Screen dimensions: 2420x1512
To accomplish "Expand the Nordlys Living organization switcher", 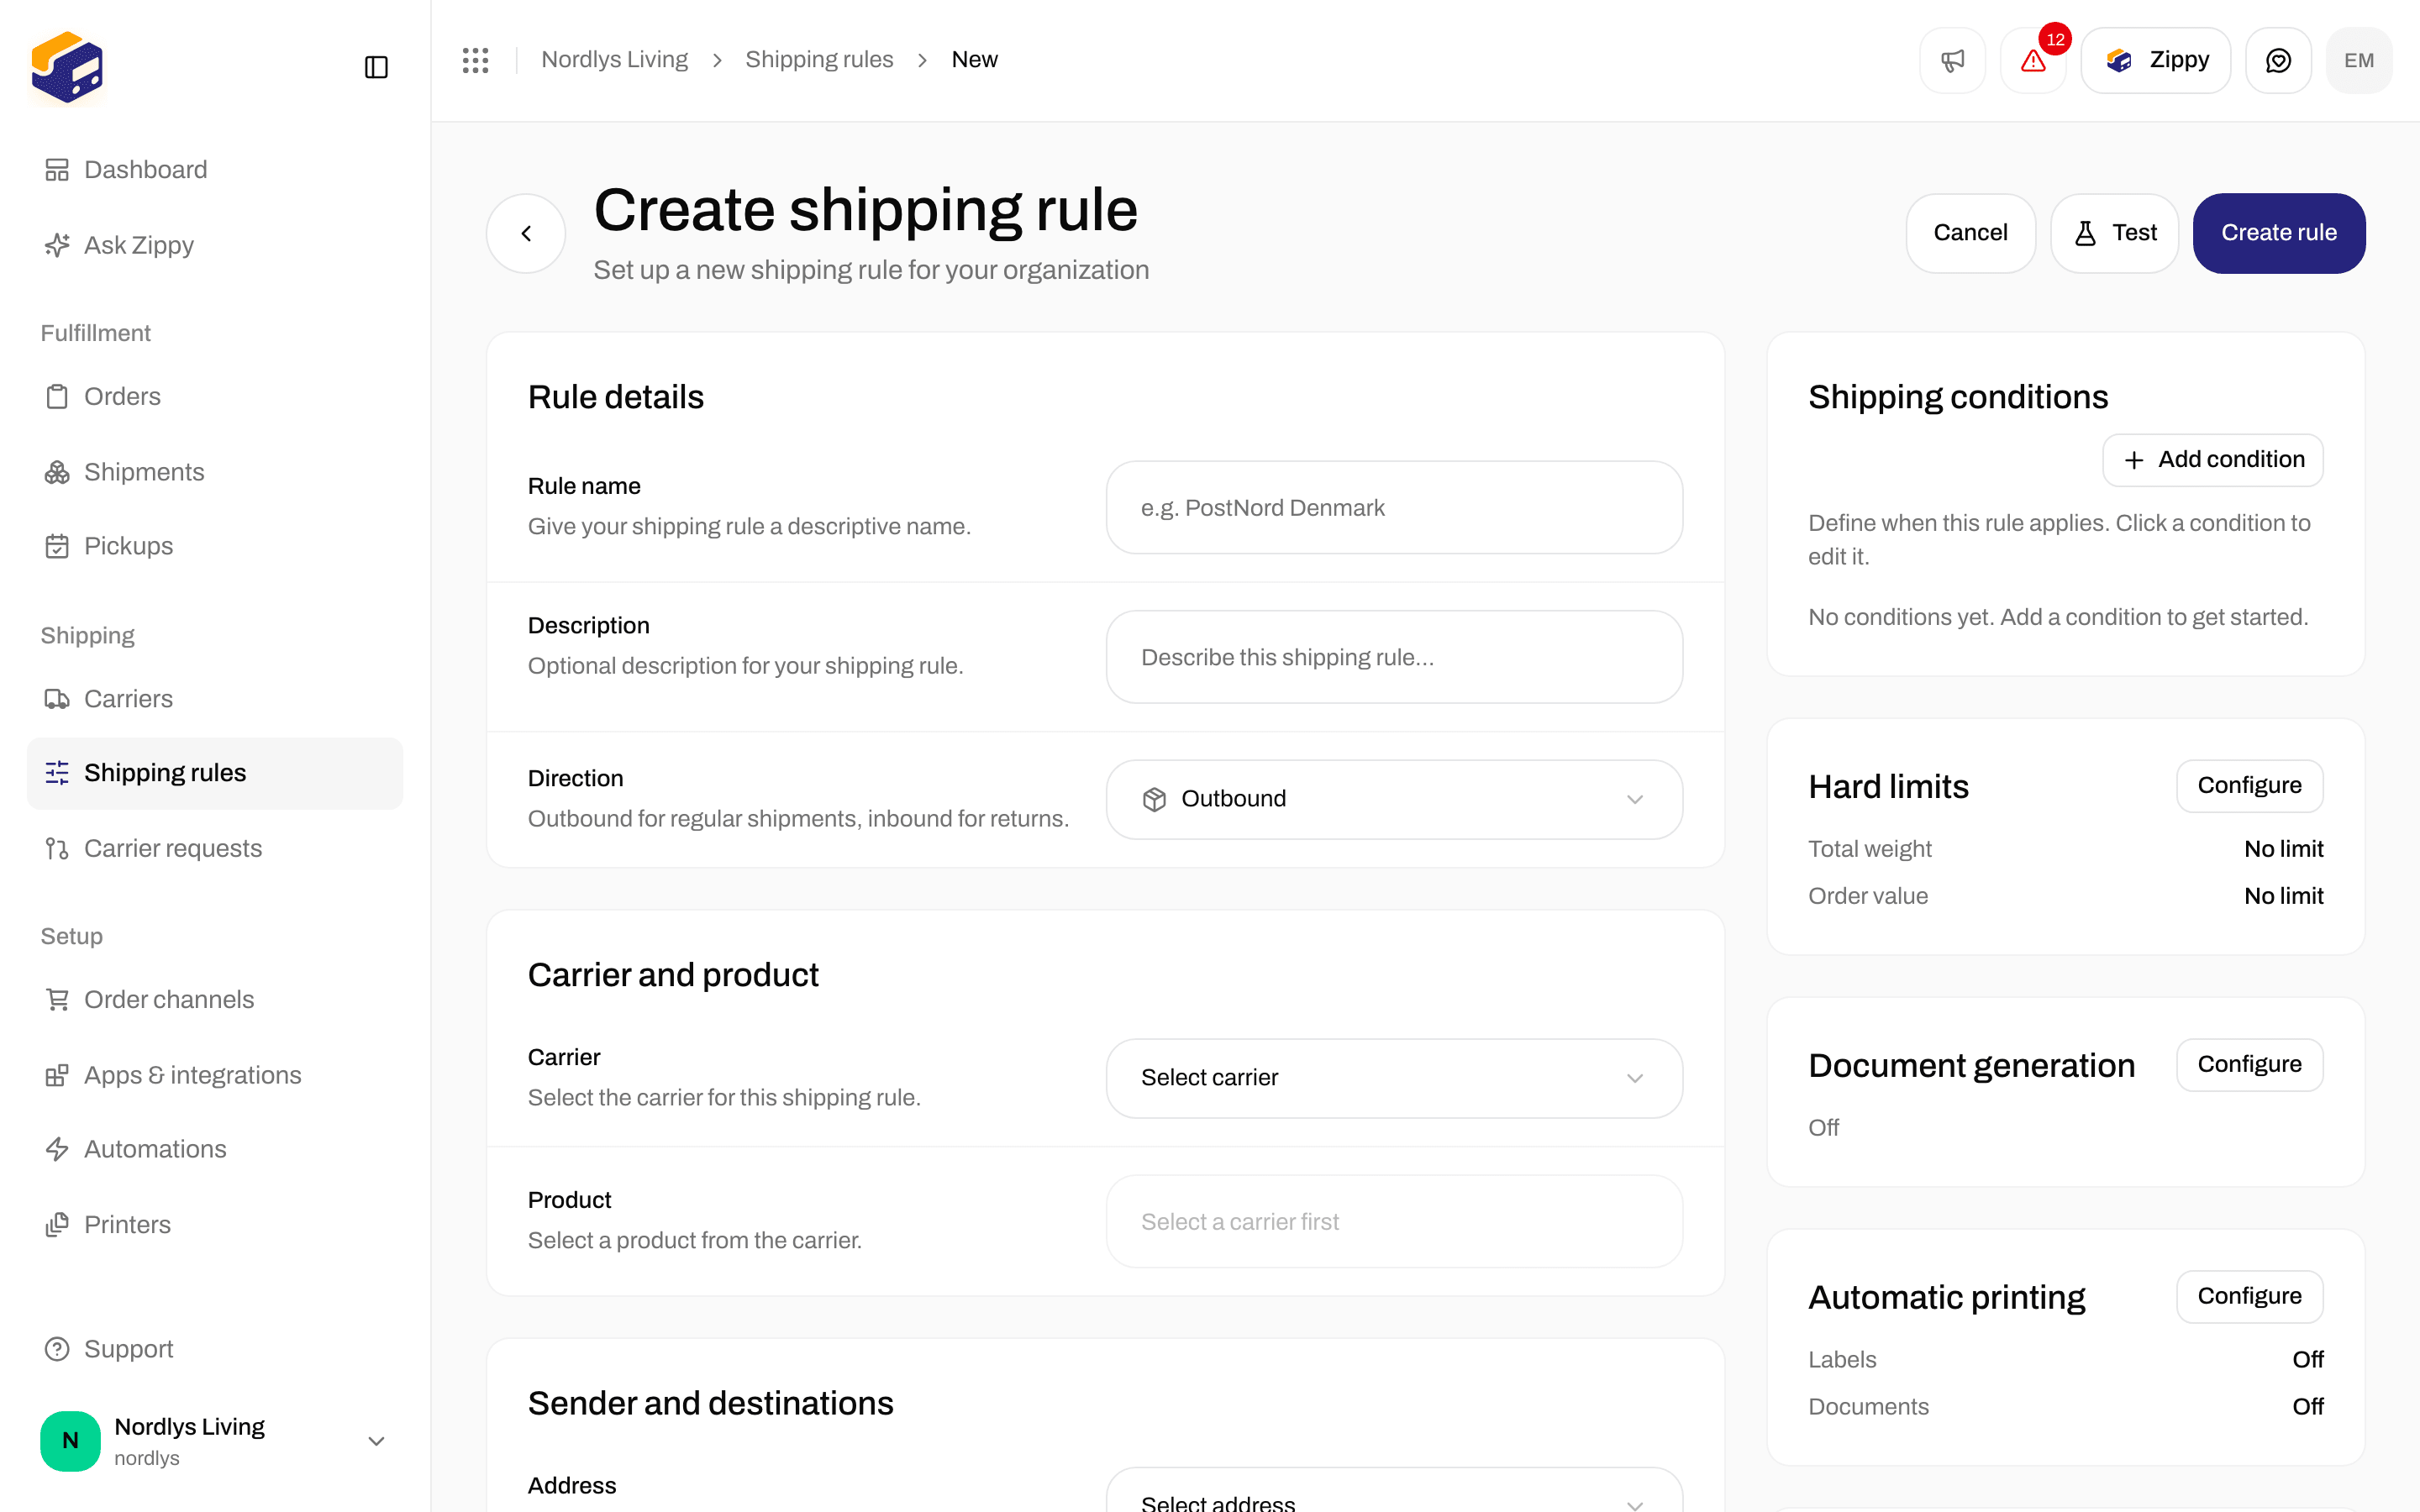I will [x=215, y=1441].
